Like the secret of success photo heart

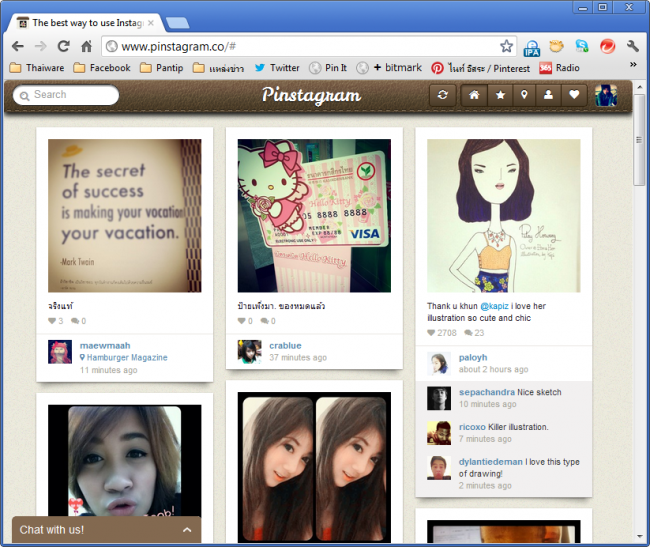pyautogui.click(x=52, y=321)
